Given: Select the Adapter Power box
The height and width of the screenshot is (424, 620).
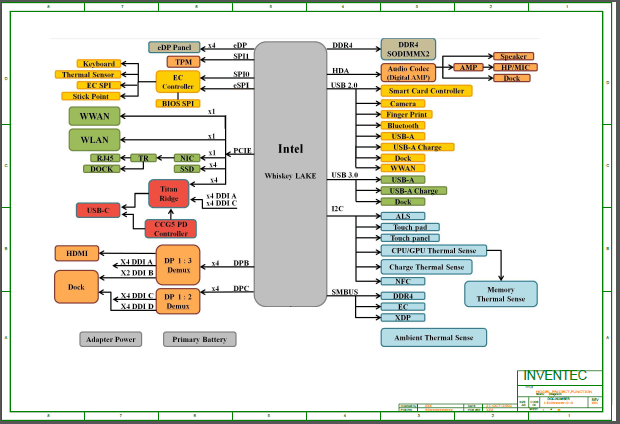Looking at the screenshot, I should [110, 339].
